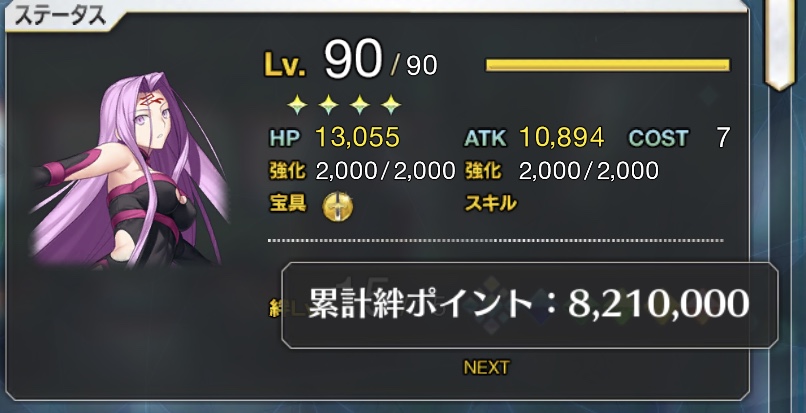This screenshot has width=806, height=413.
Task: Tap the スキル label
Action: 490,204
